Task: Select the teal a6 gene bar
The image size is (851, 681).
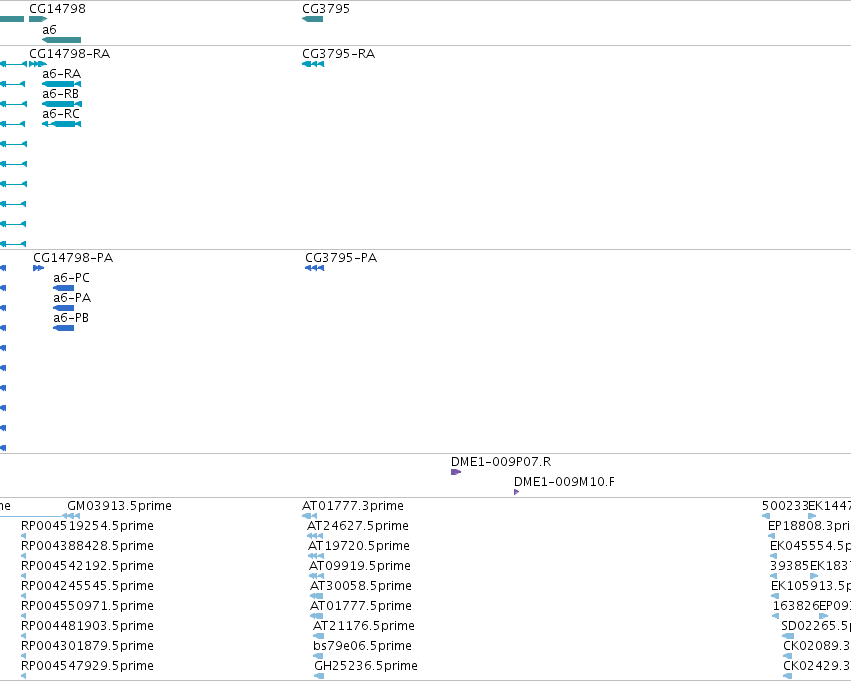Action: pos(61,40)
